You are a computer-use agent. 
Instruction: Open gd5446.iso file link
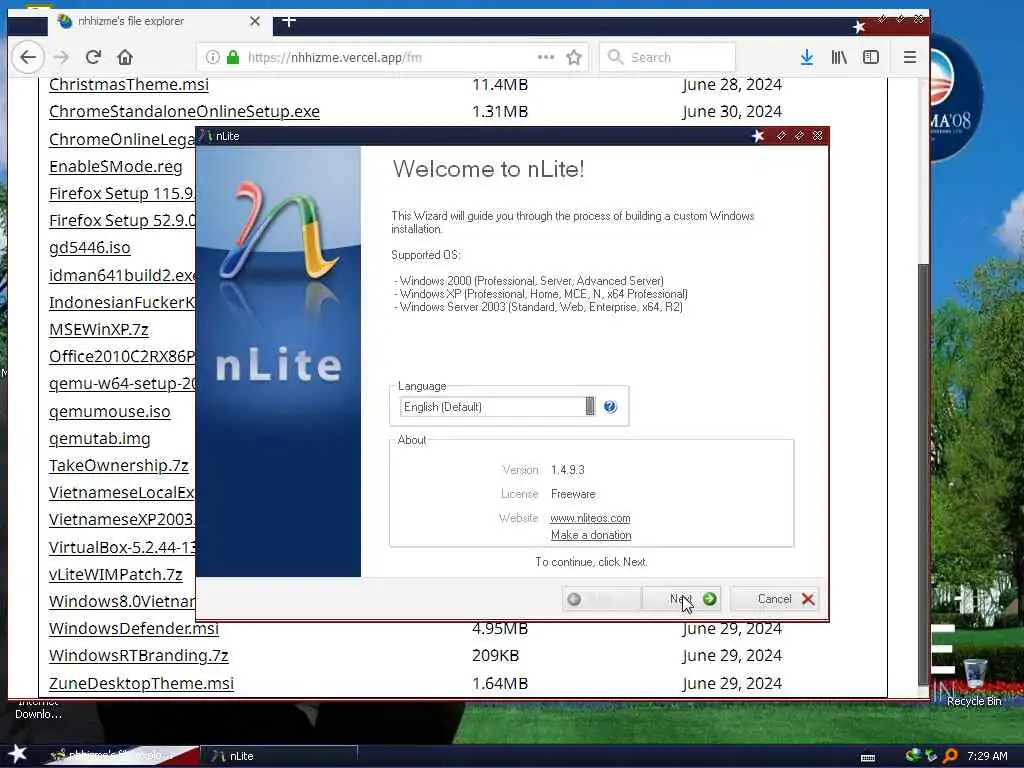point(89,248)
